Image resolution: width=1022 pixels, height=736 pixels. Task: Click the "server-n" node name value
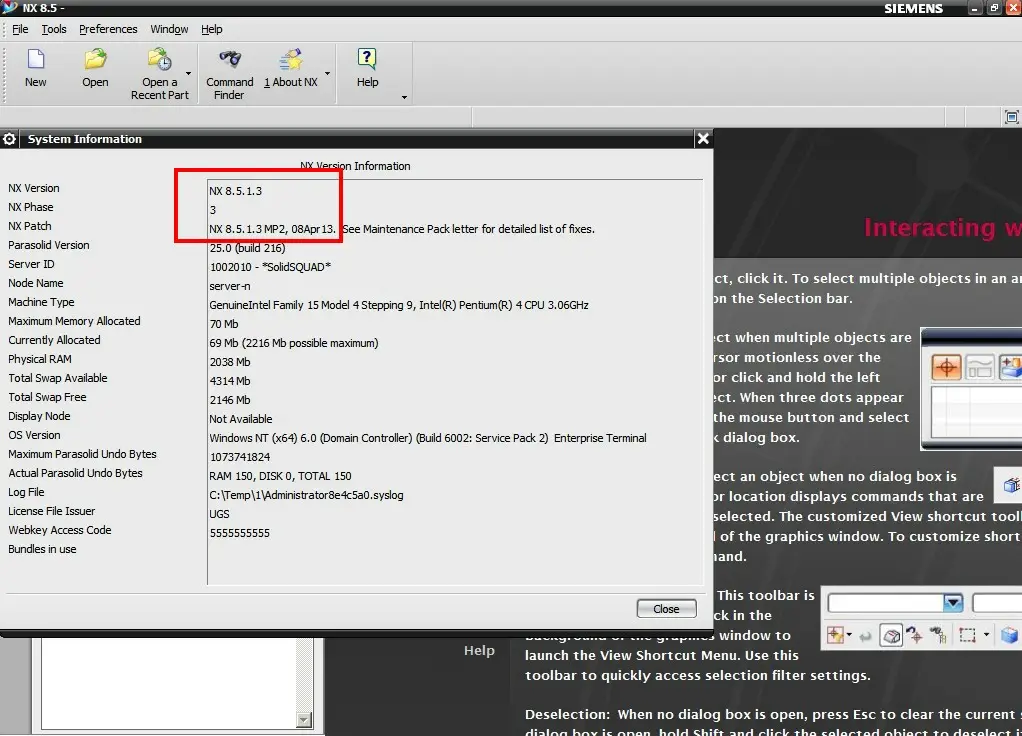229,286
